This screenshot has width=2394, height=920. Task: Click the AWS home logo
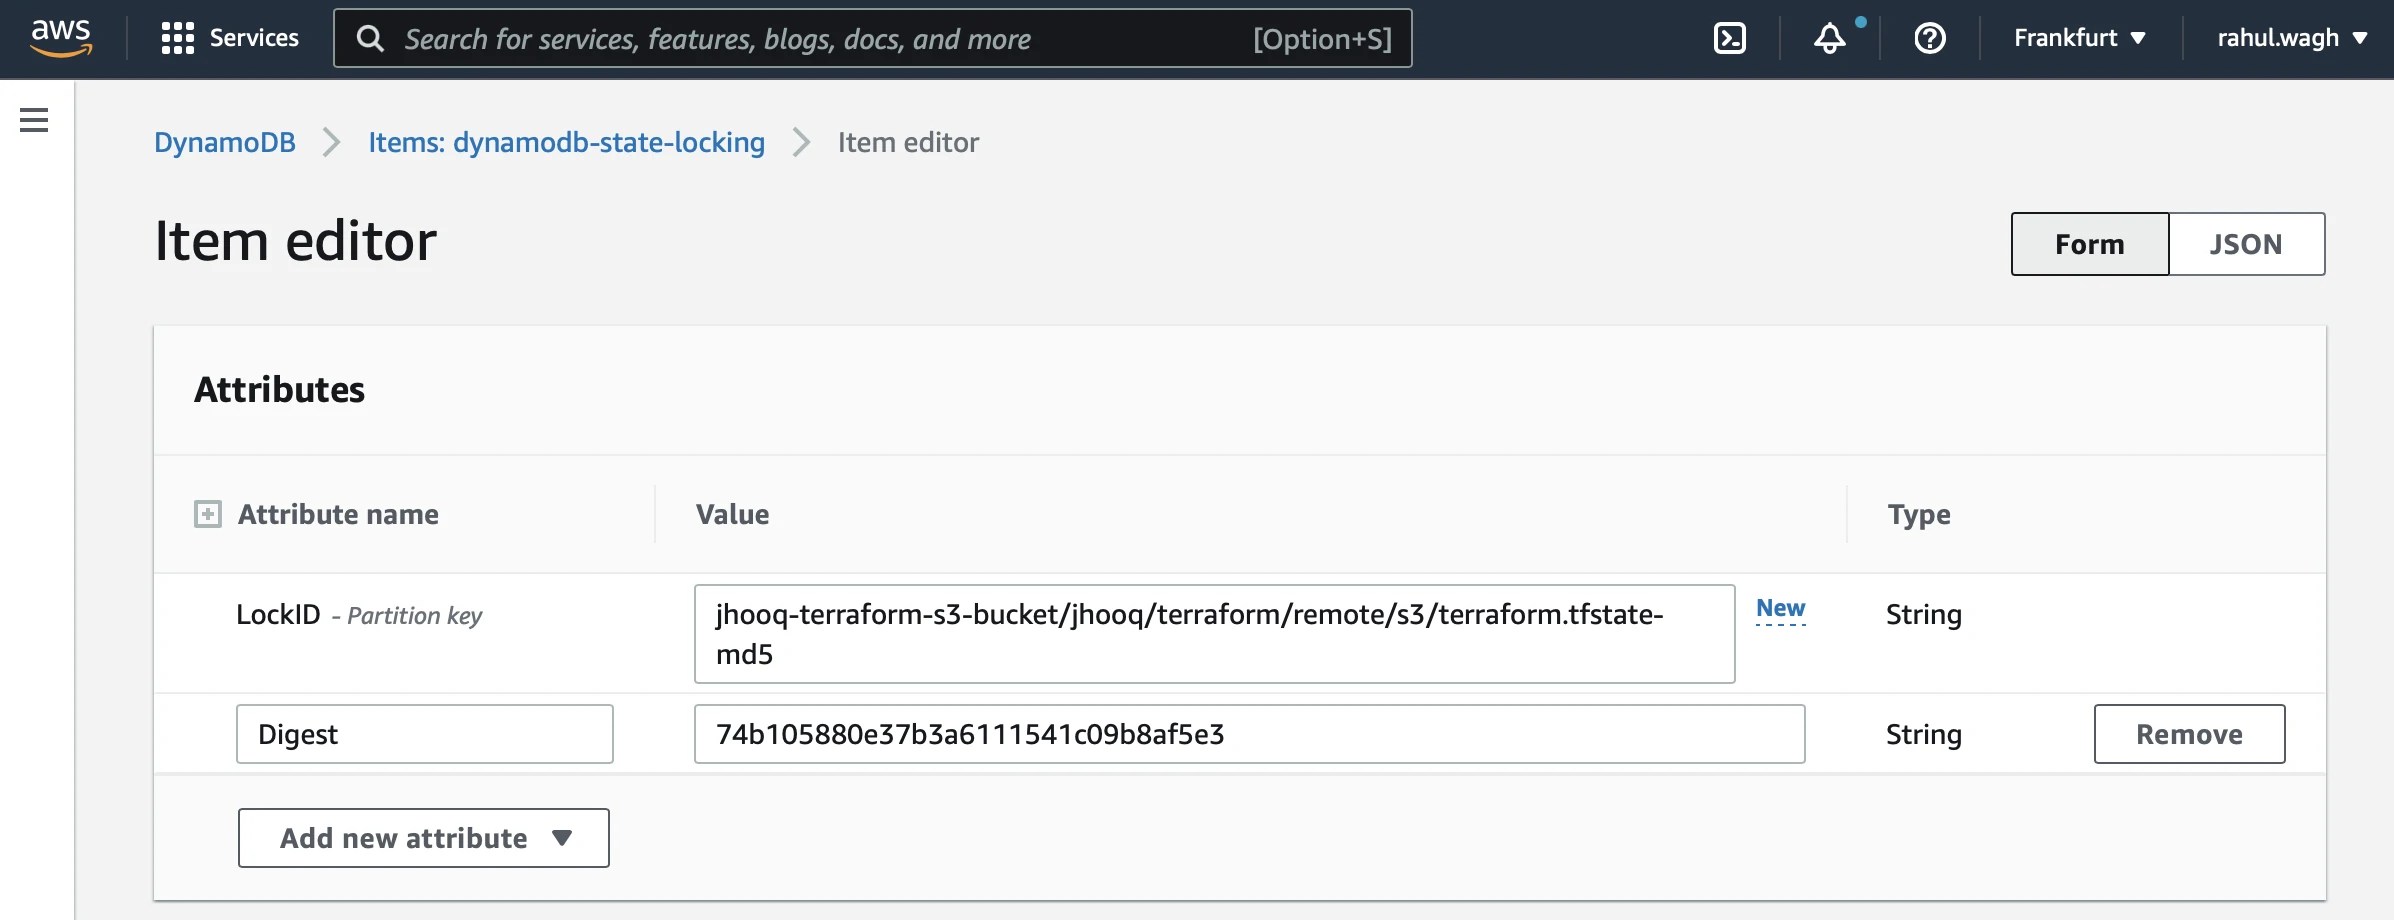click(60, 36)
